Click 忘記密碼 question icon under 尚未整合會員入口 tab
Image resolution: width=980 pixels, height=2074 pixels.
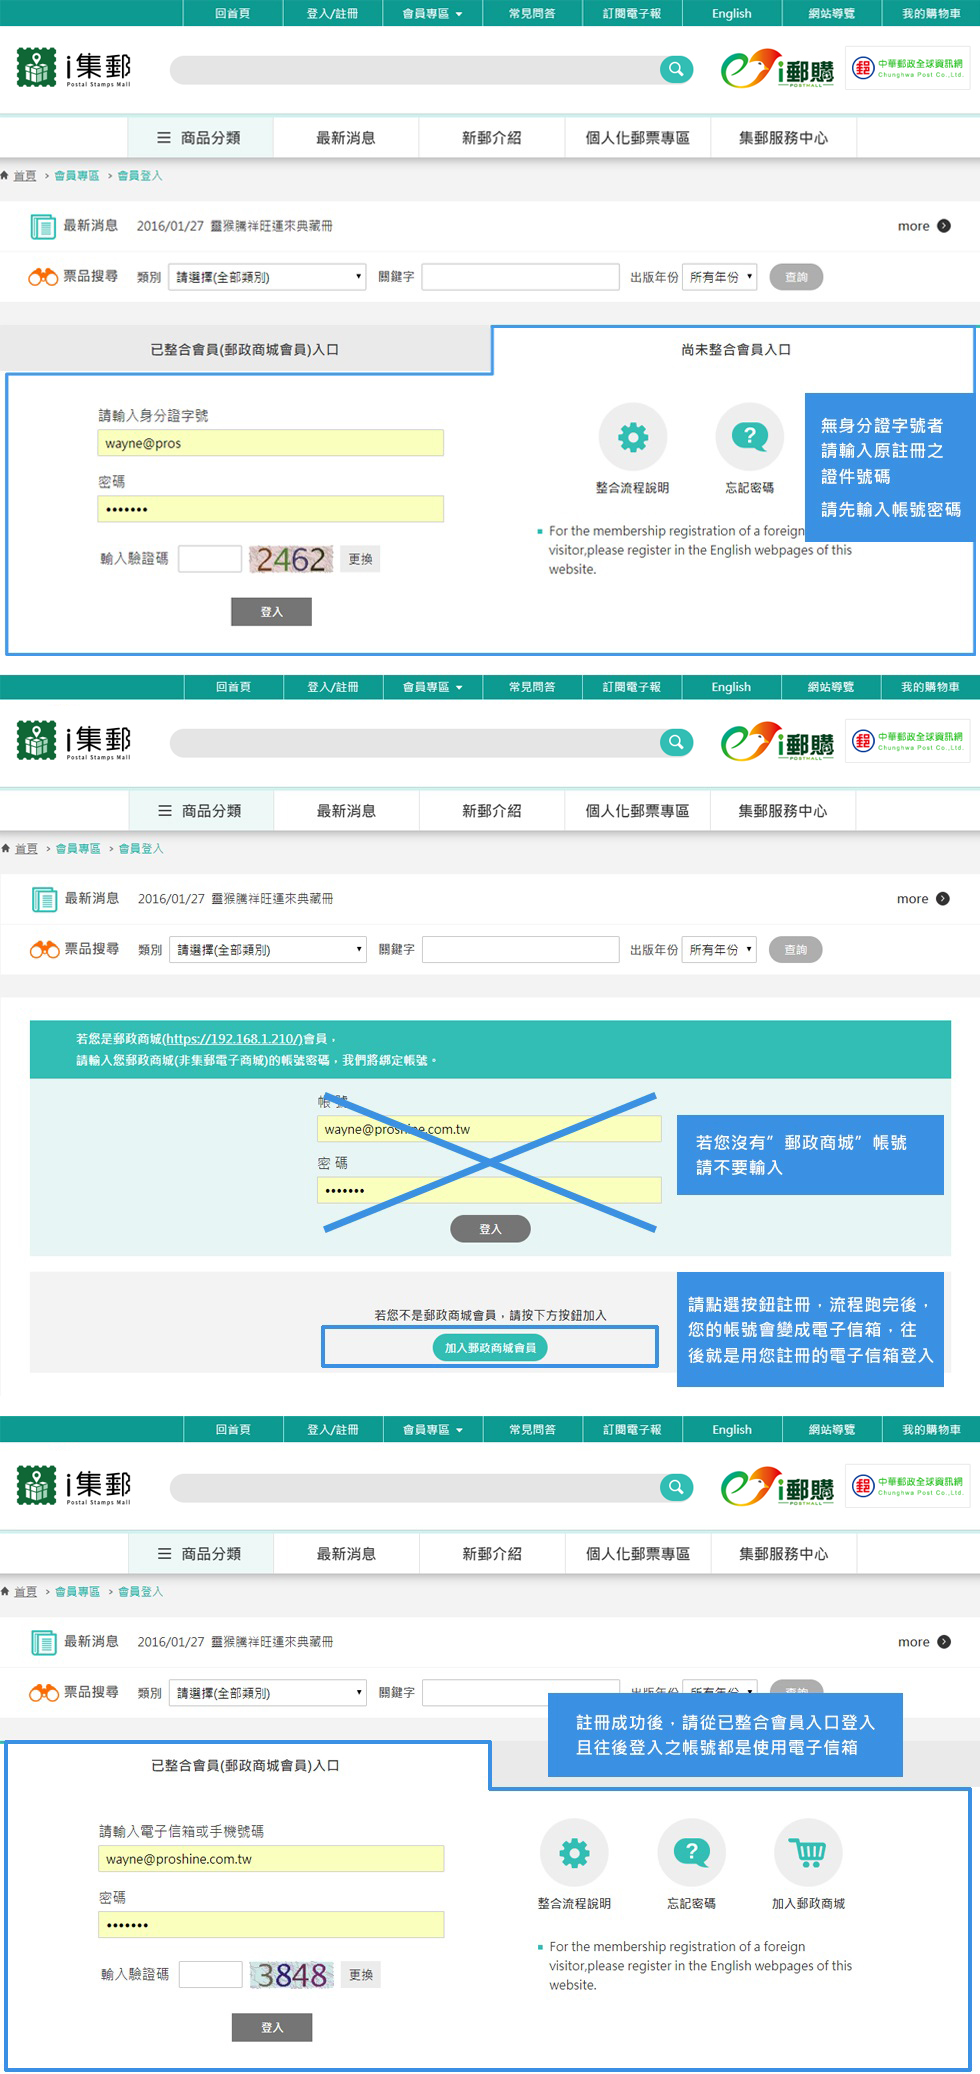[x=749, y=437]
